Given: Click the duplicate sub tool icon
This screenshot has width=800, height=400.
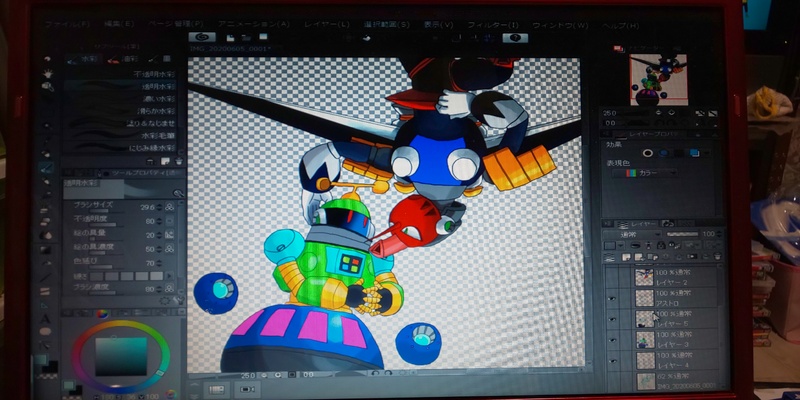Looking at the screenshot, I should 165,161.
